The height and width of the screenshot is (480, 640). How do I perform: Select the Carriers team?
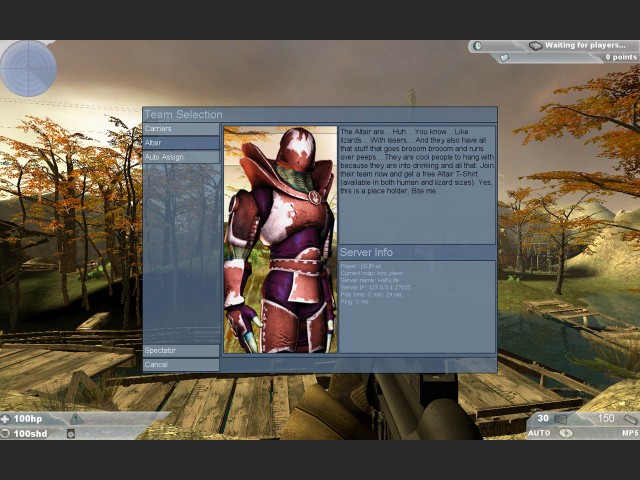point(181,129)
